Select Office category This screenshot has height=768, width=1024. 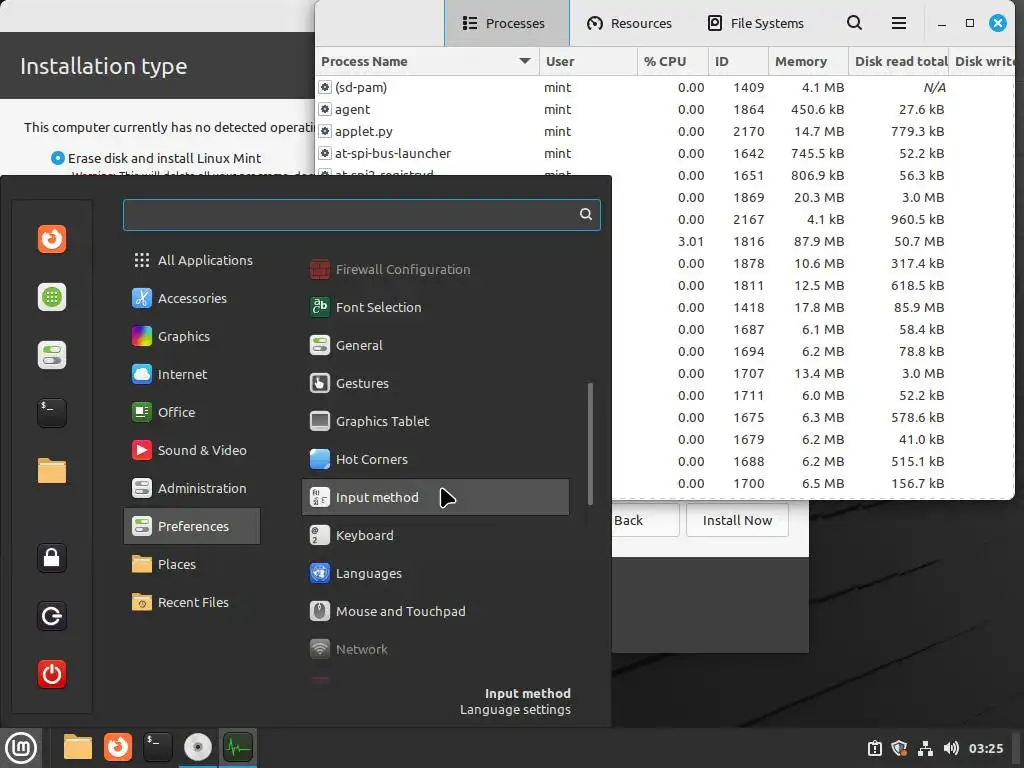pos(192,412)
